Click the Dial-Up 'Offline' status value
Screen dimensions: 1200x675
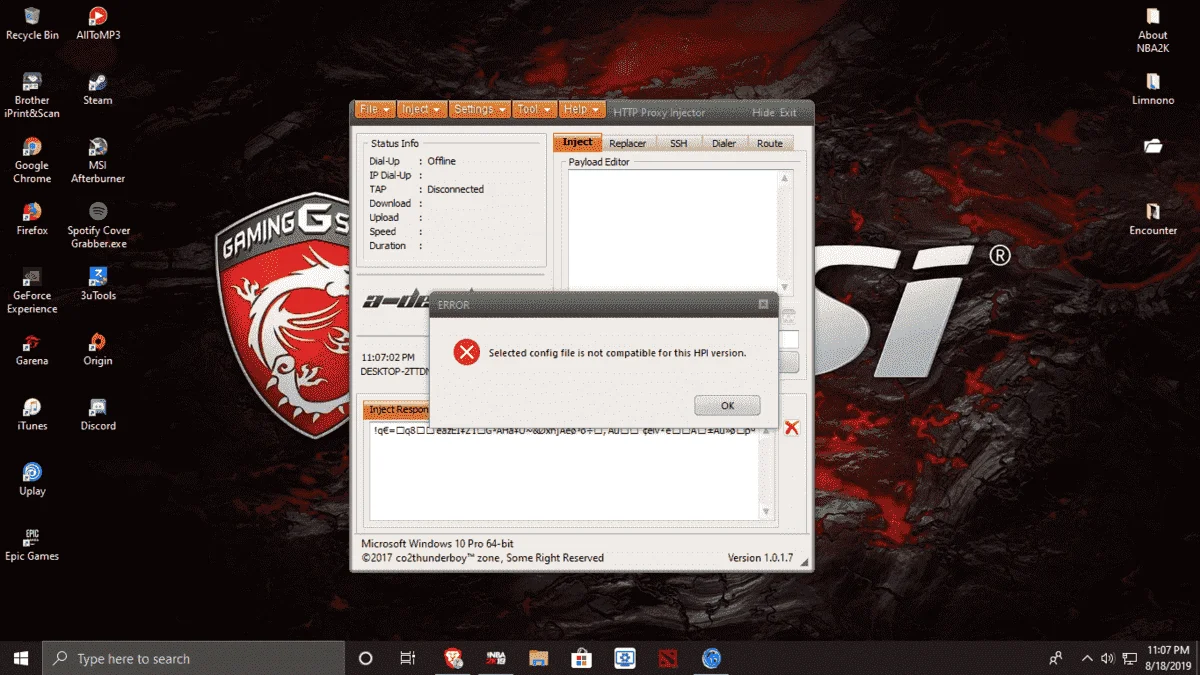tap(441, 161)
